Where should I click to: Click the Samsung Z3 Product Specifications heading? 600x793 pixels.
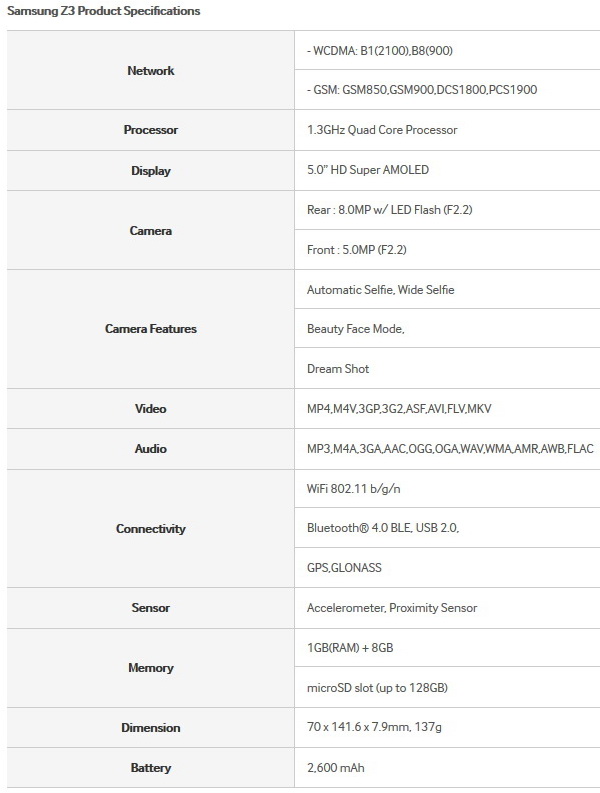(x=104, y=11)
